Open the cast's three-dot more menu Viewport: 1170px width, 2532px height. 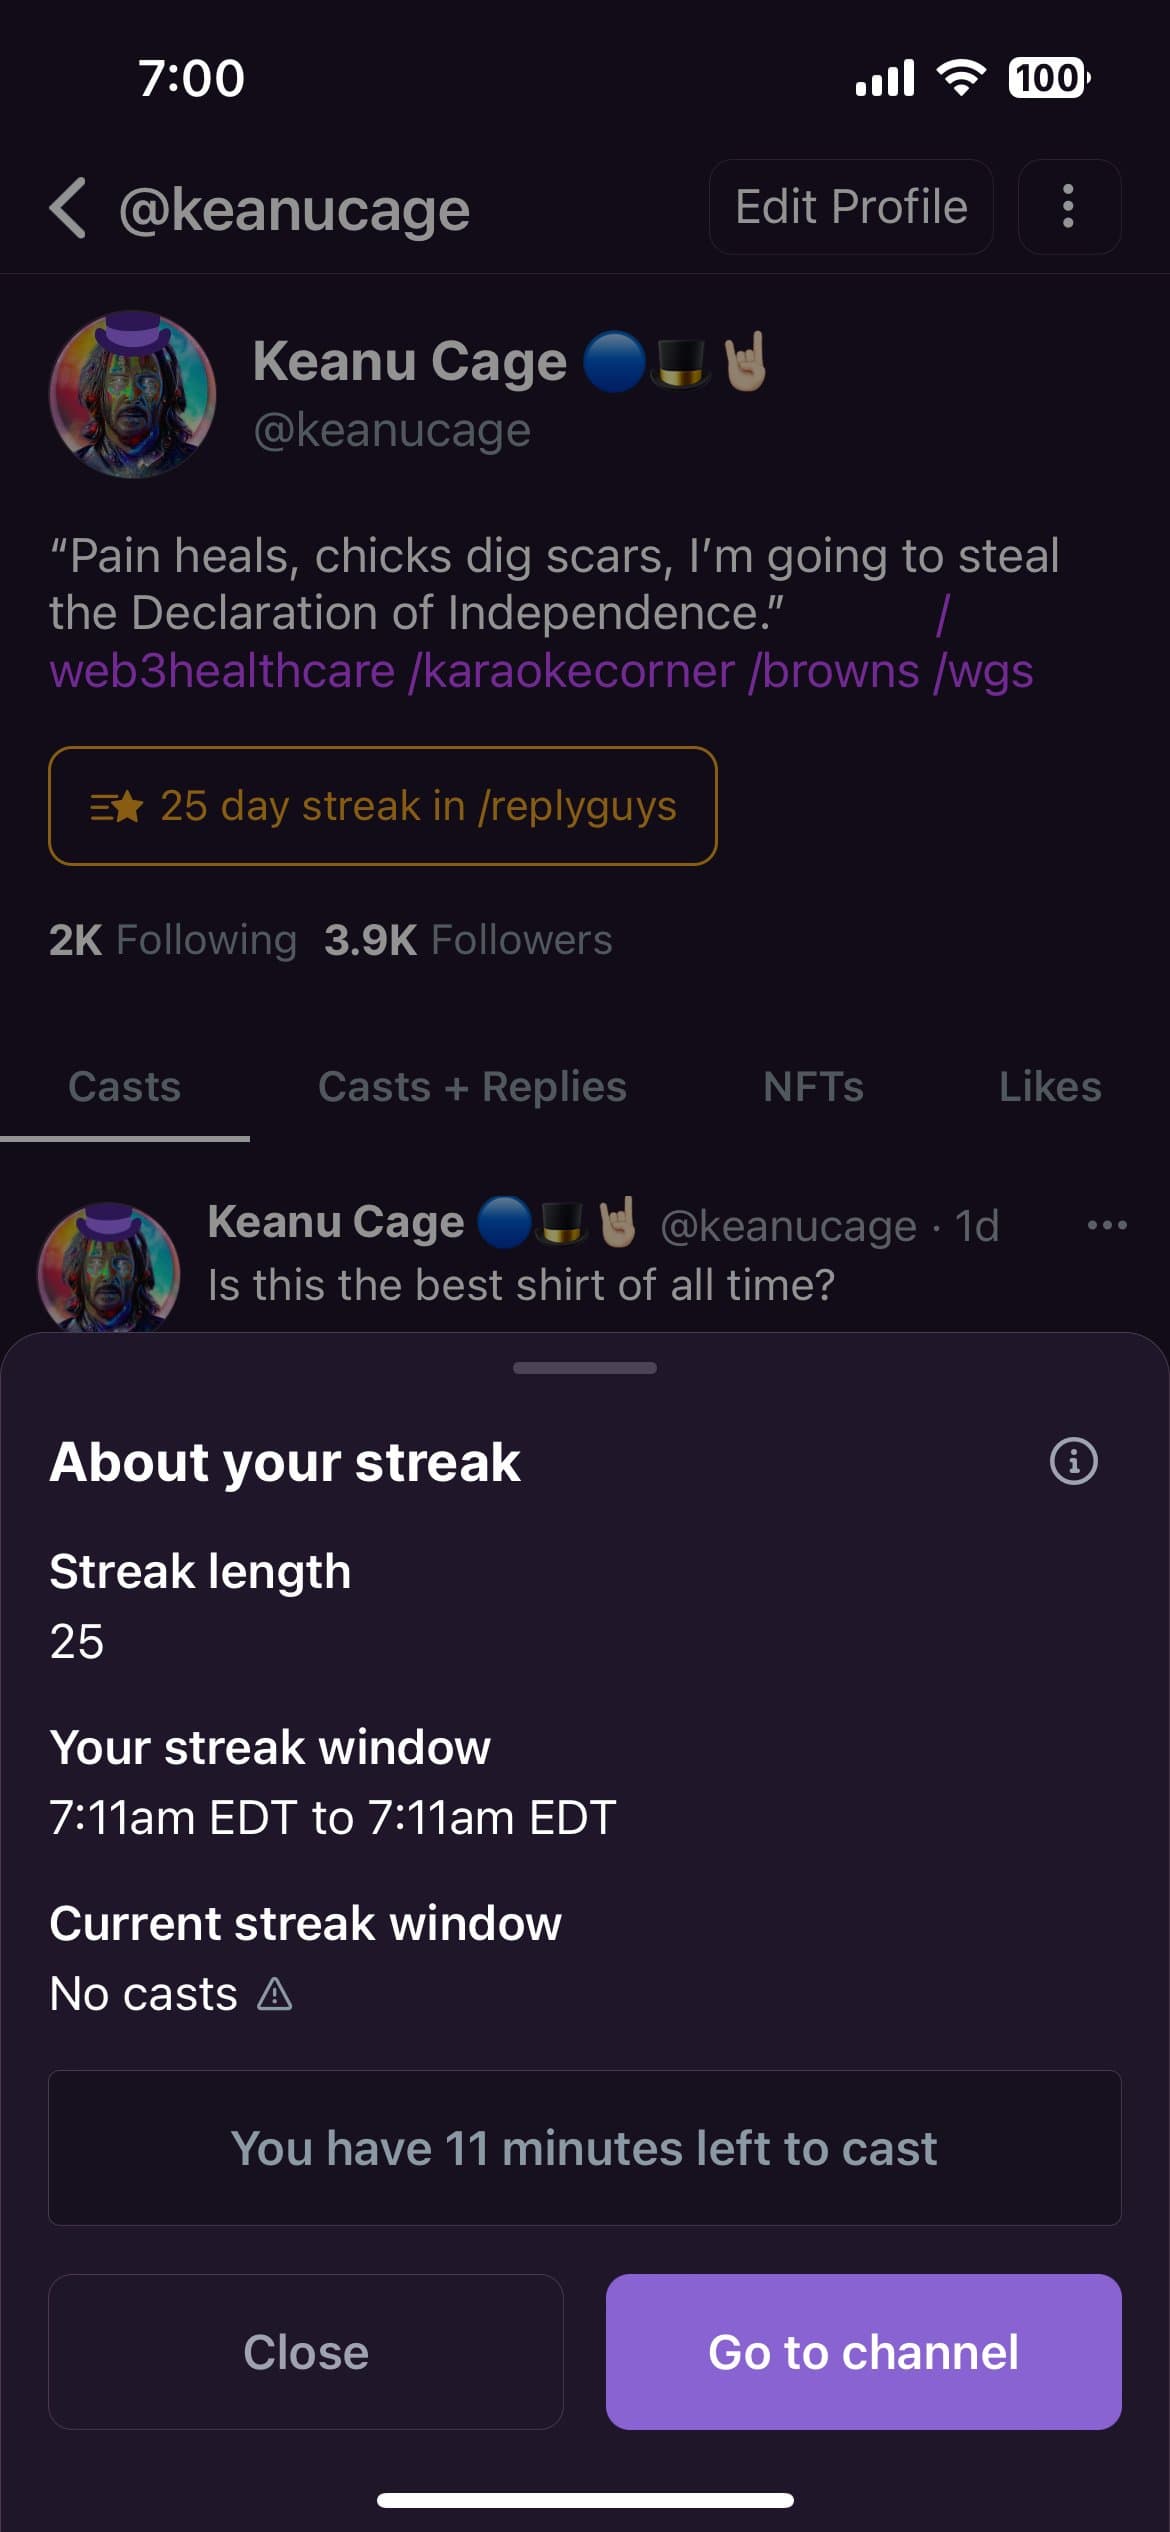1107,1225
